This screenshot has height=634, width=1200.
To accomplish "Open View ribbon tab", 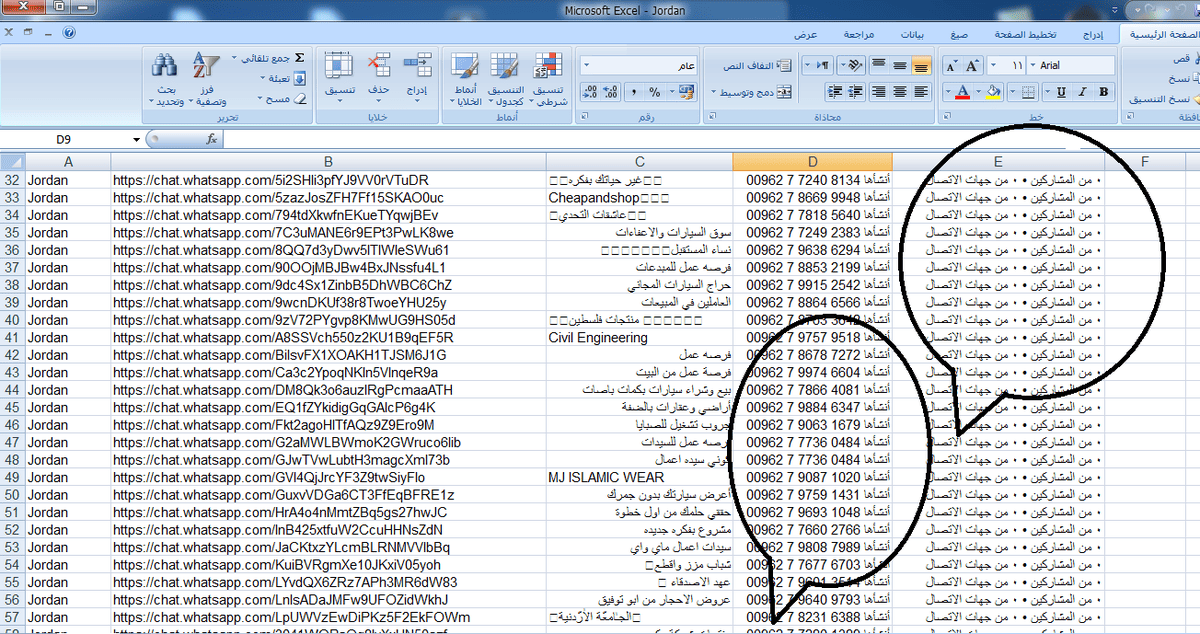I will point(806,34).
